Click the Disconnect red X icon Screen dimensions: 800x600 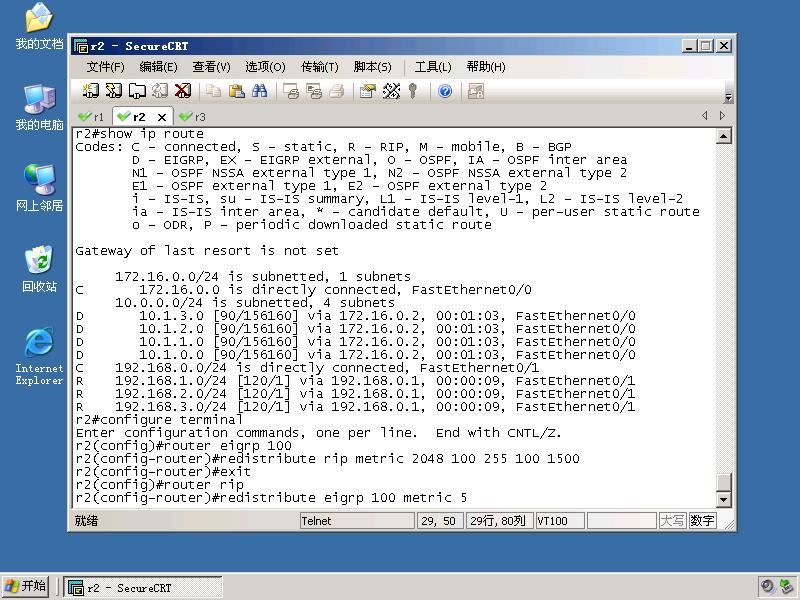(x=183, y=91)
